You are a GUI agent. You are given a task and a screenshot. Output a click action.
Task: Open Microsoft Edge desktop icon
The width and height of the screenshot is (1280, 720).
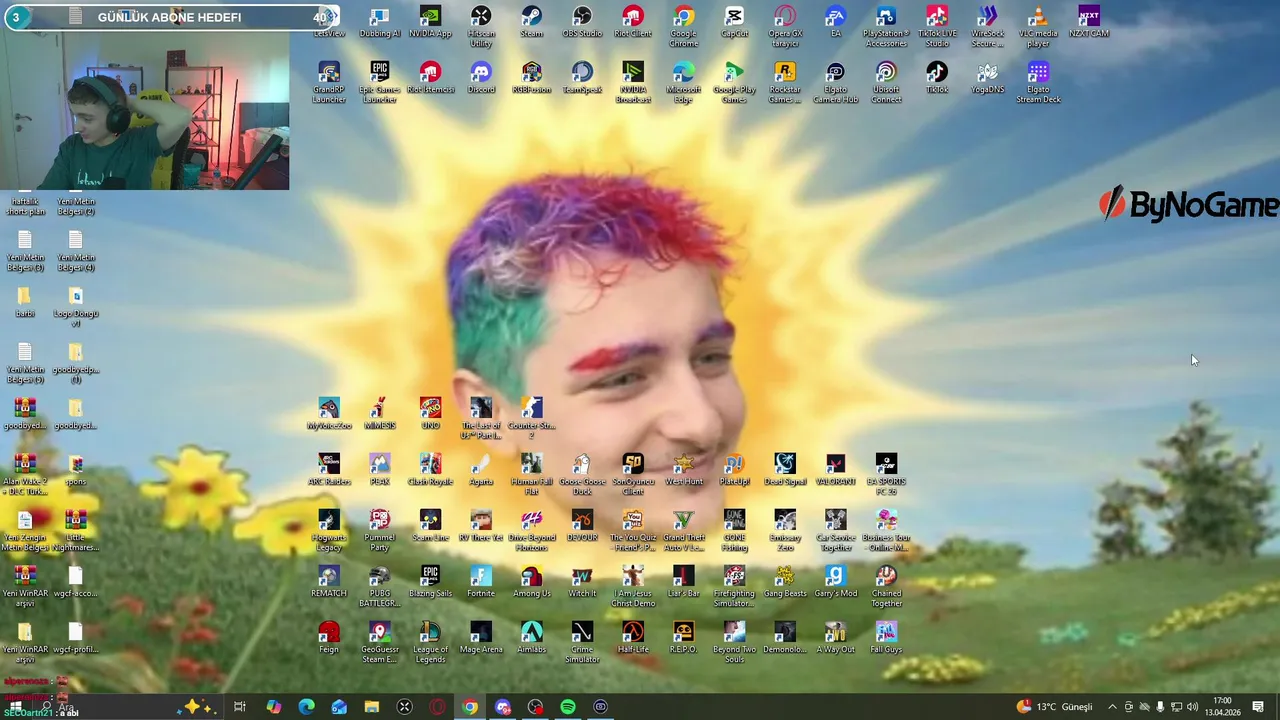(683, 83)
